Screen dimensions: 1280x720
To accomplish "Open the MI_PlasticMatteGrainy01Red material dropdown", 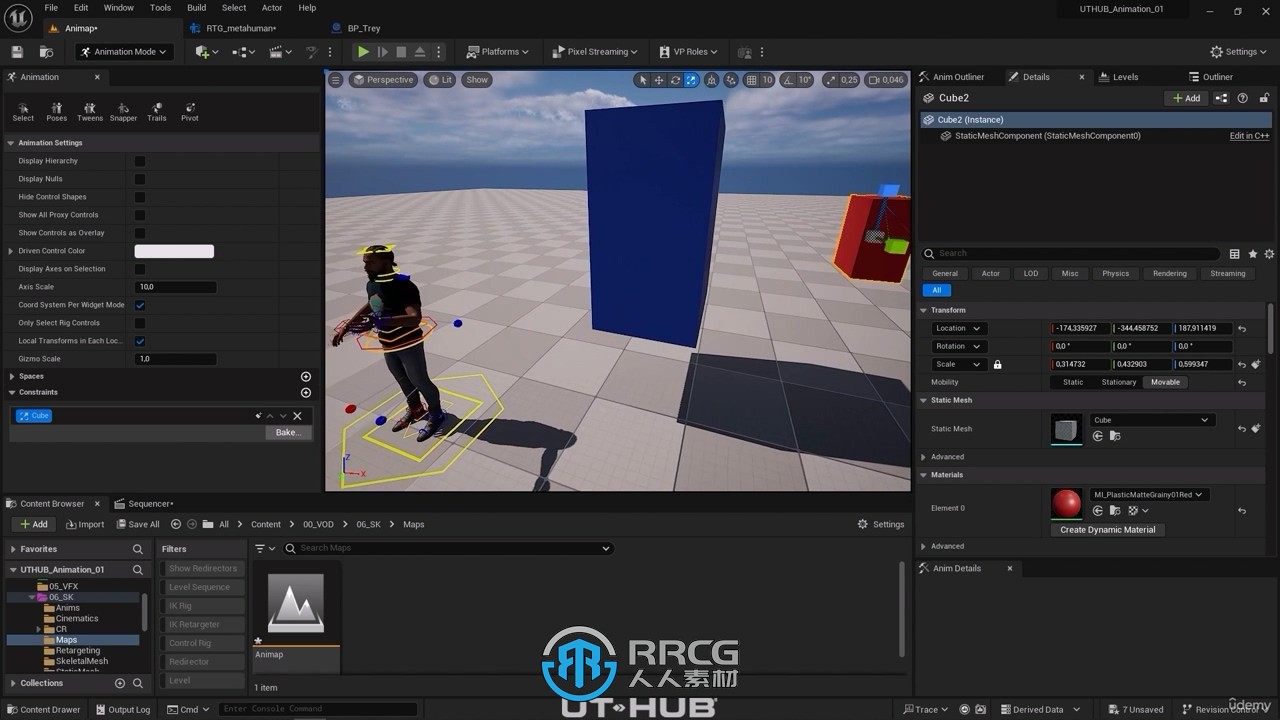I will pos(1149,494).
